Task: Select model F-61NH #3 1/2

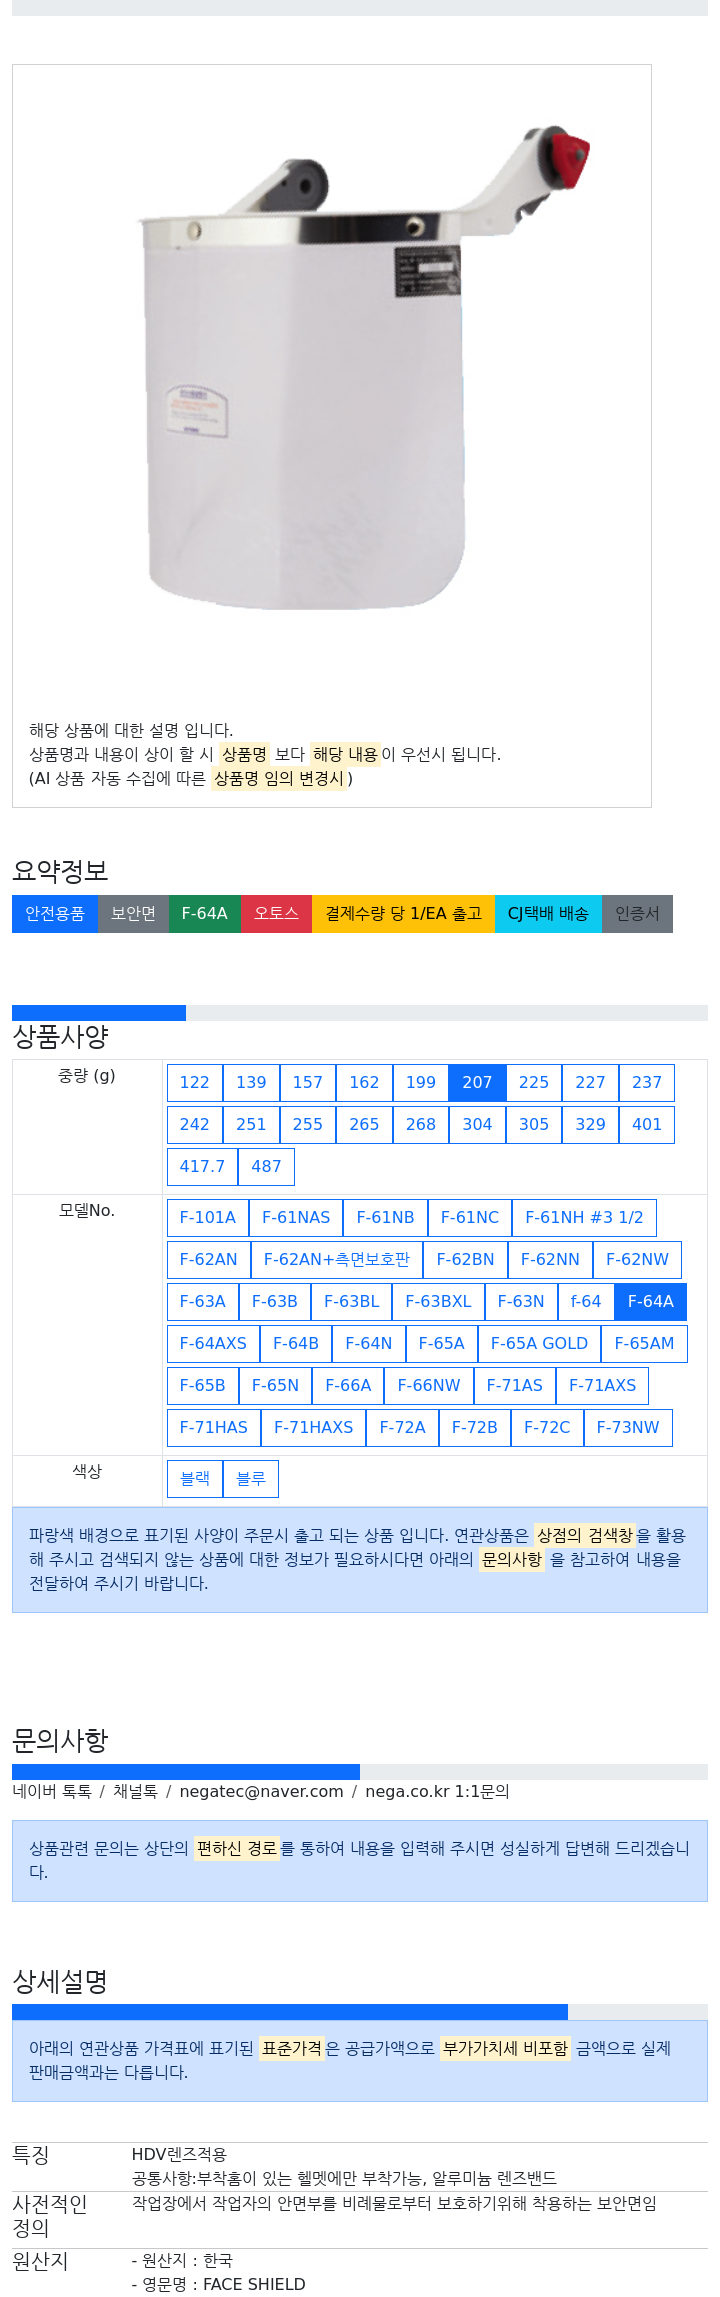Action: (x=584, y=1217)
